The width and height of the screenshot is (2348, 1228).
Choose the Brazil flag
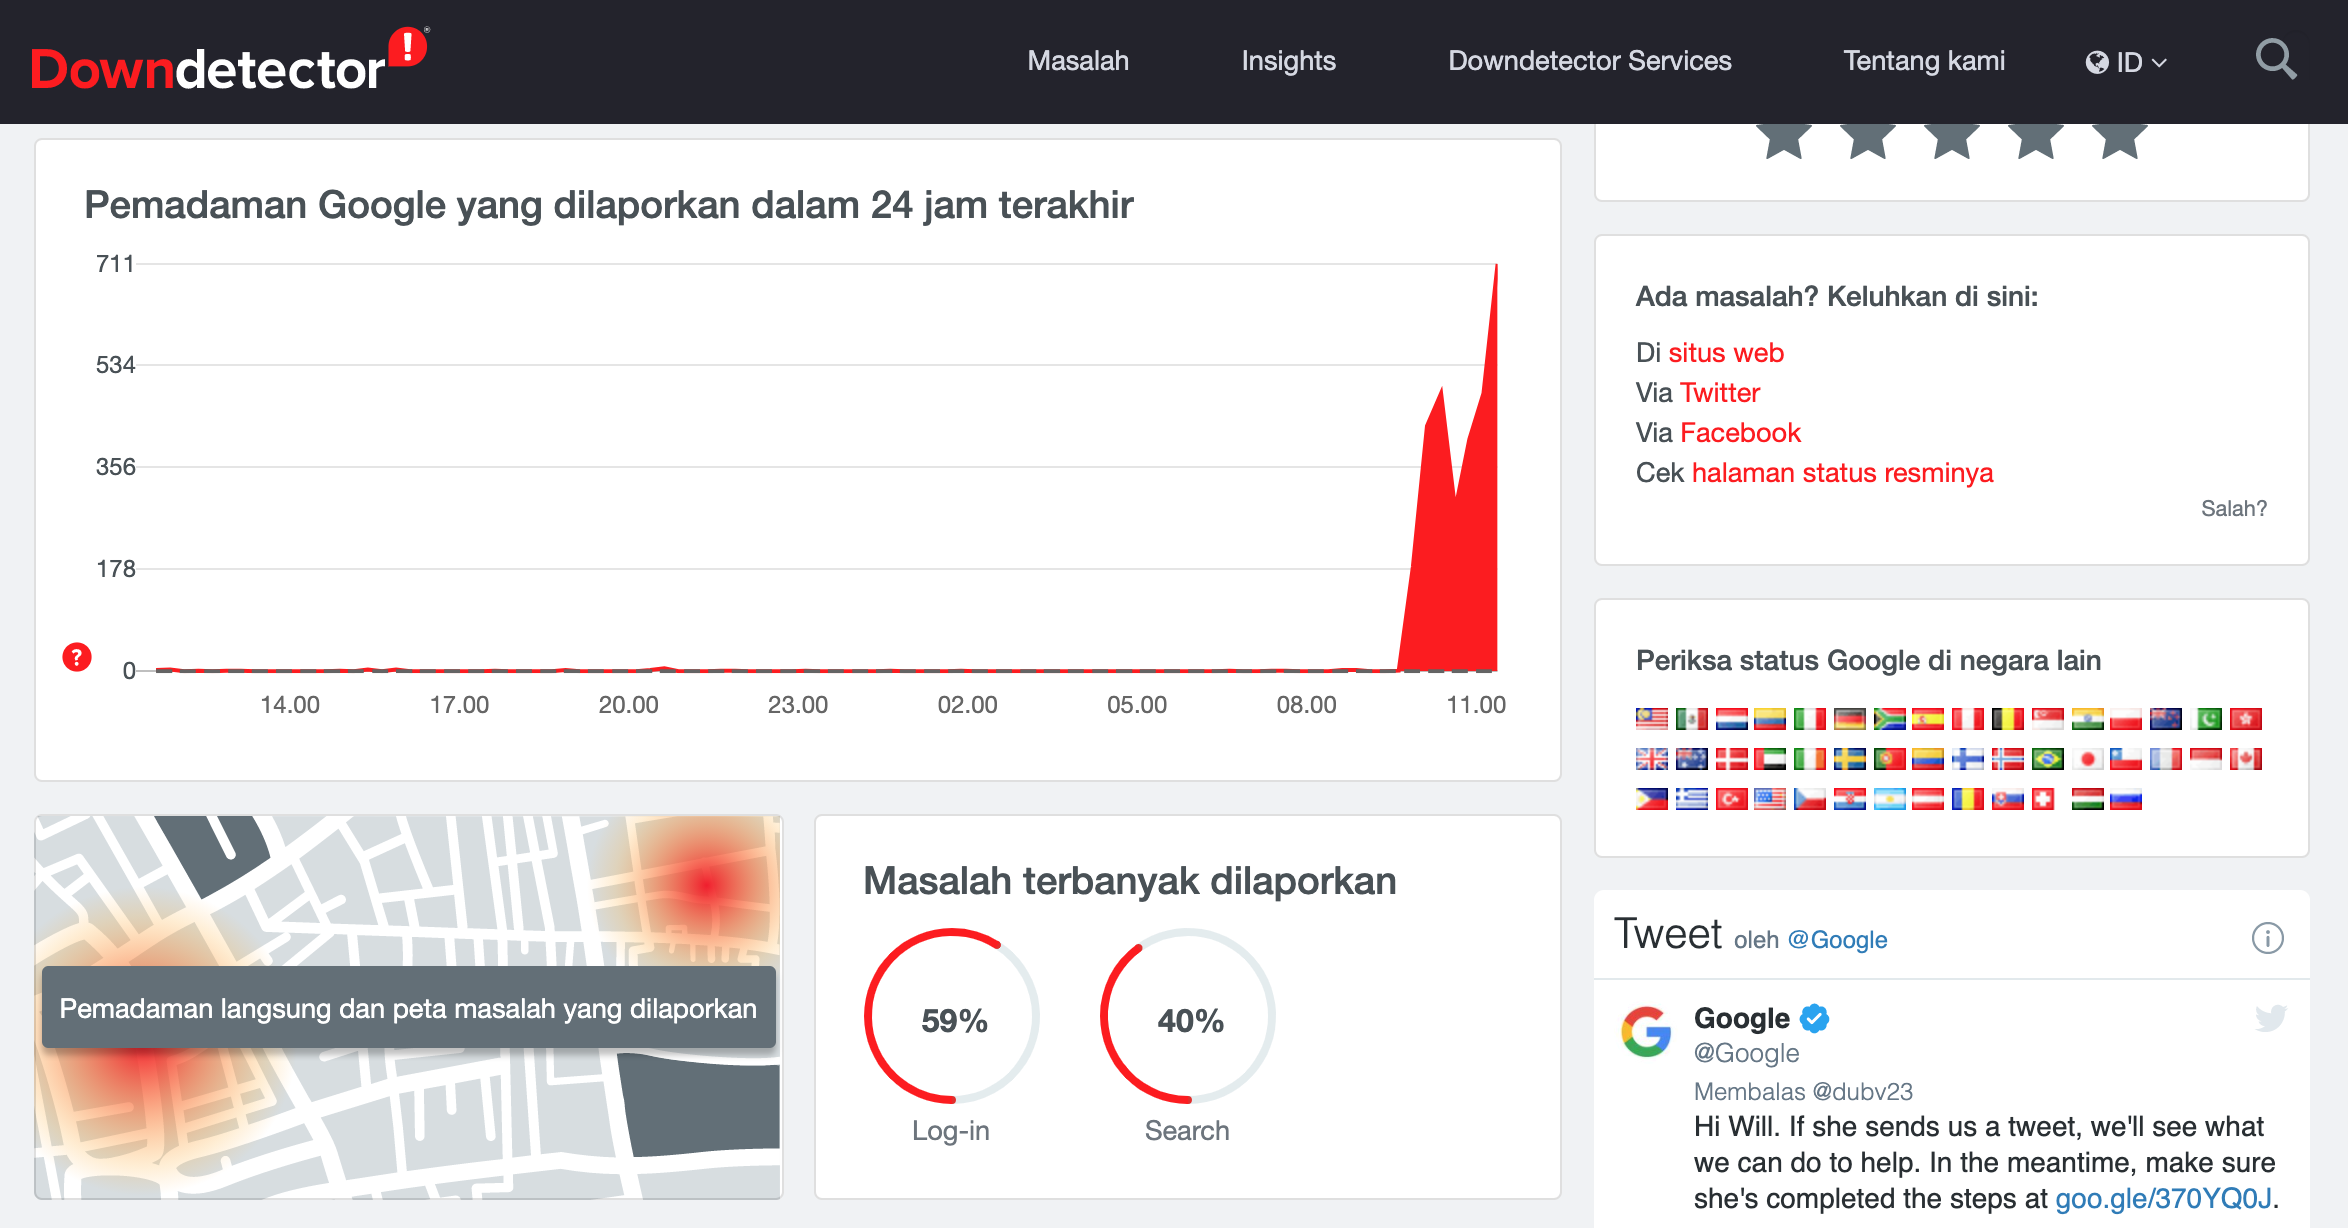(x=2047, y=759)
